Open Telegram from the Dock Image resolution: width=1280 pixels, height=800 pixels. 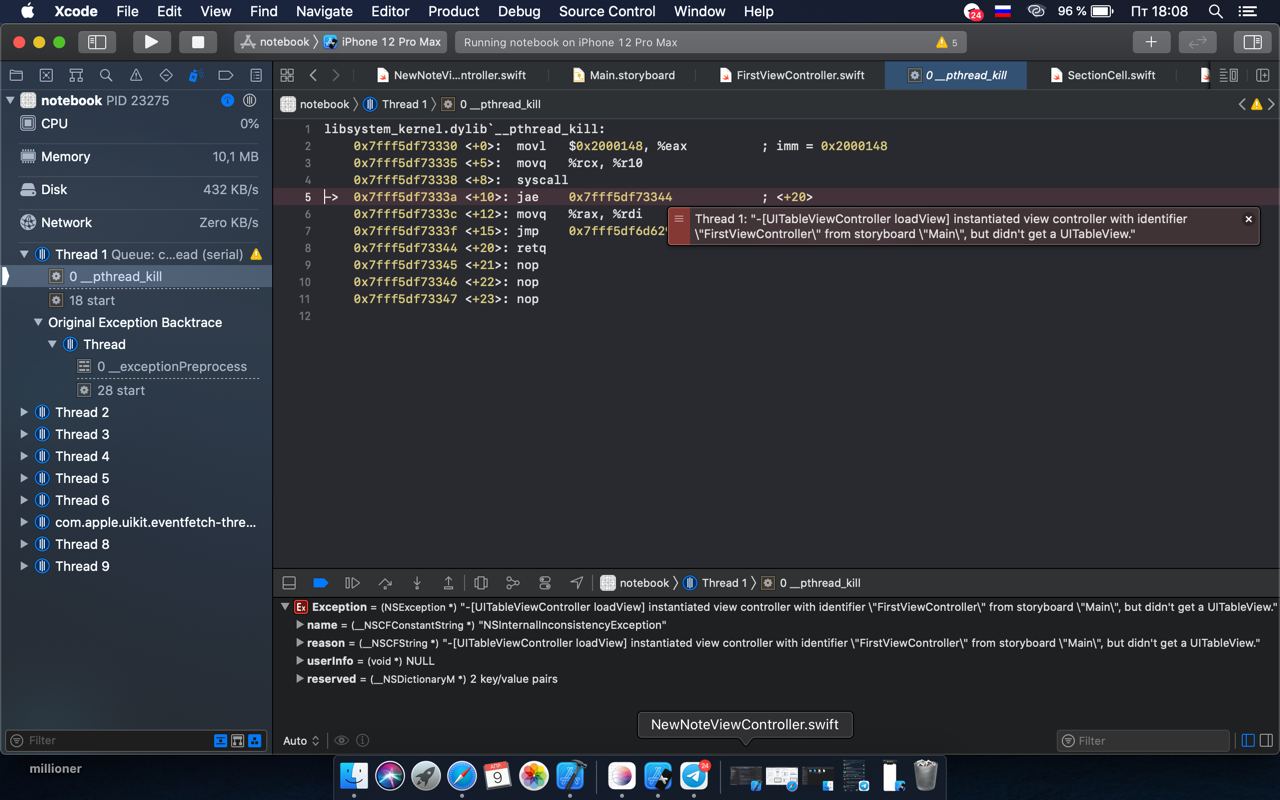pyautogui.click(x=695, y=775)
